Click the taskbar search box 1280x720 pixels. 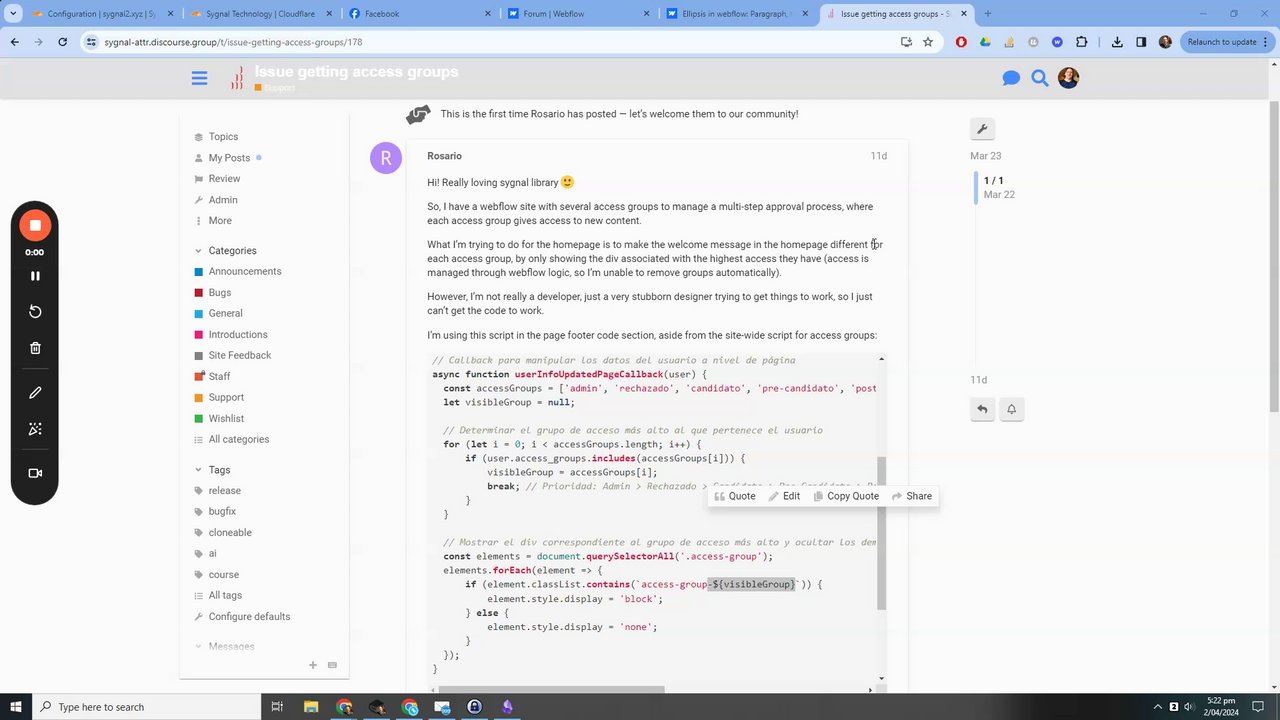click(x=146, y=707)
